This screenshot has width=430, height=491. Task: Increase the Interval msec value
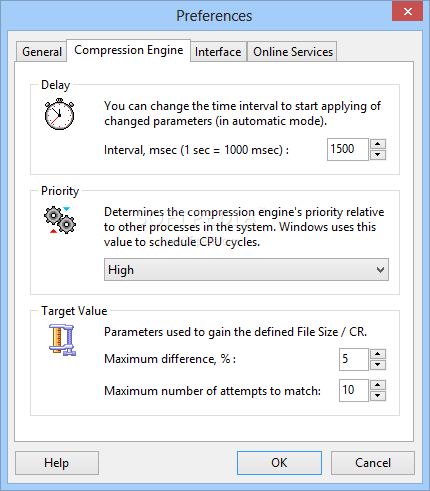point(378,144)
